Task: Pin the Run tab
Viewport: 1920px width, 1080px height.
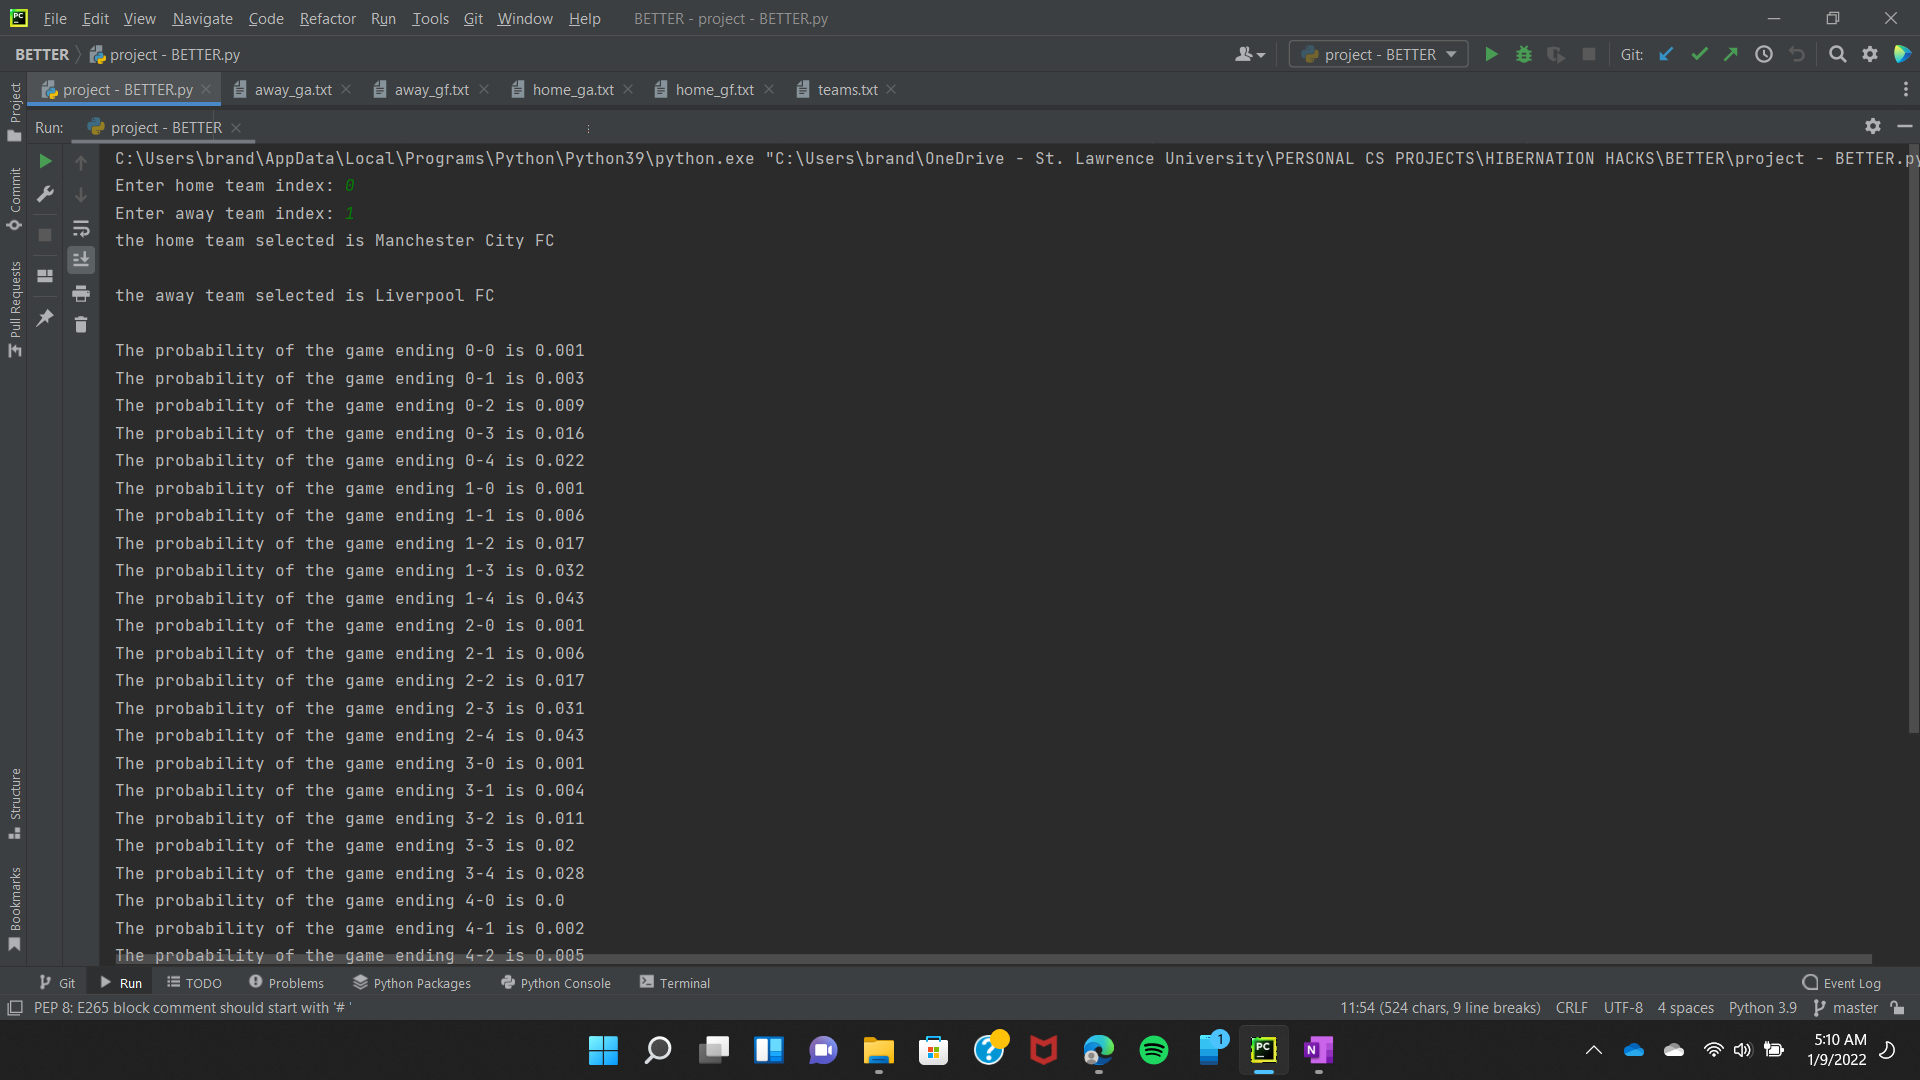Action: coord(45,318)
